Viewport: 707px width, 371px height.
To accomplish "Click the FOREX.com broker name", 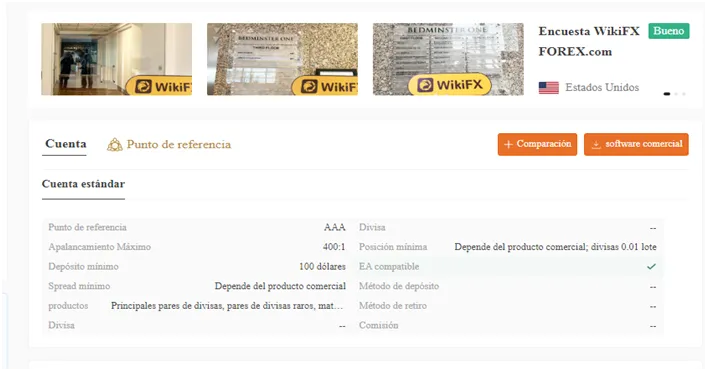I will (575, 52).
